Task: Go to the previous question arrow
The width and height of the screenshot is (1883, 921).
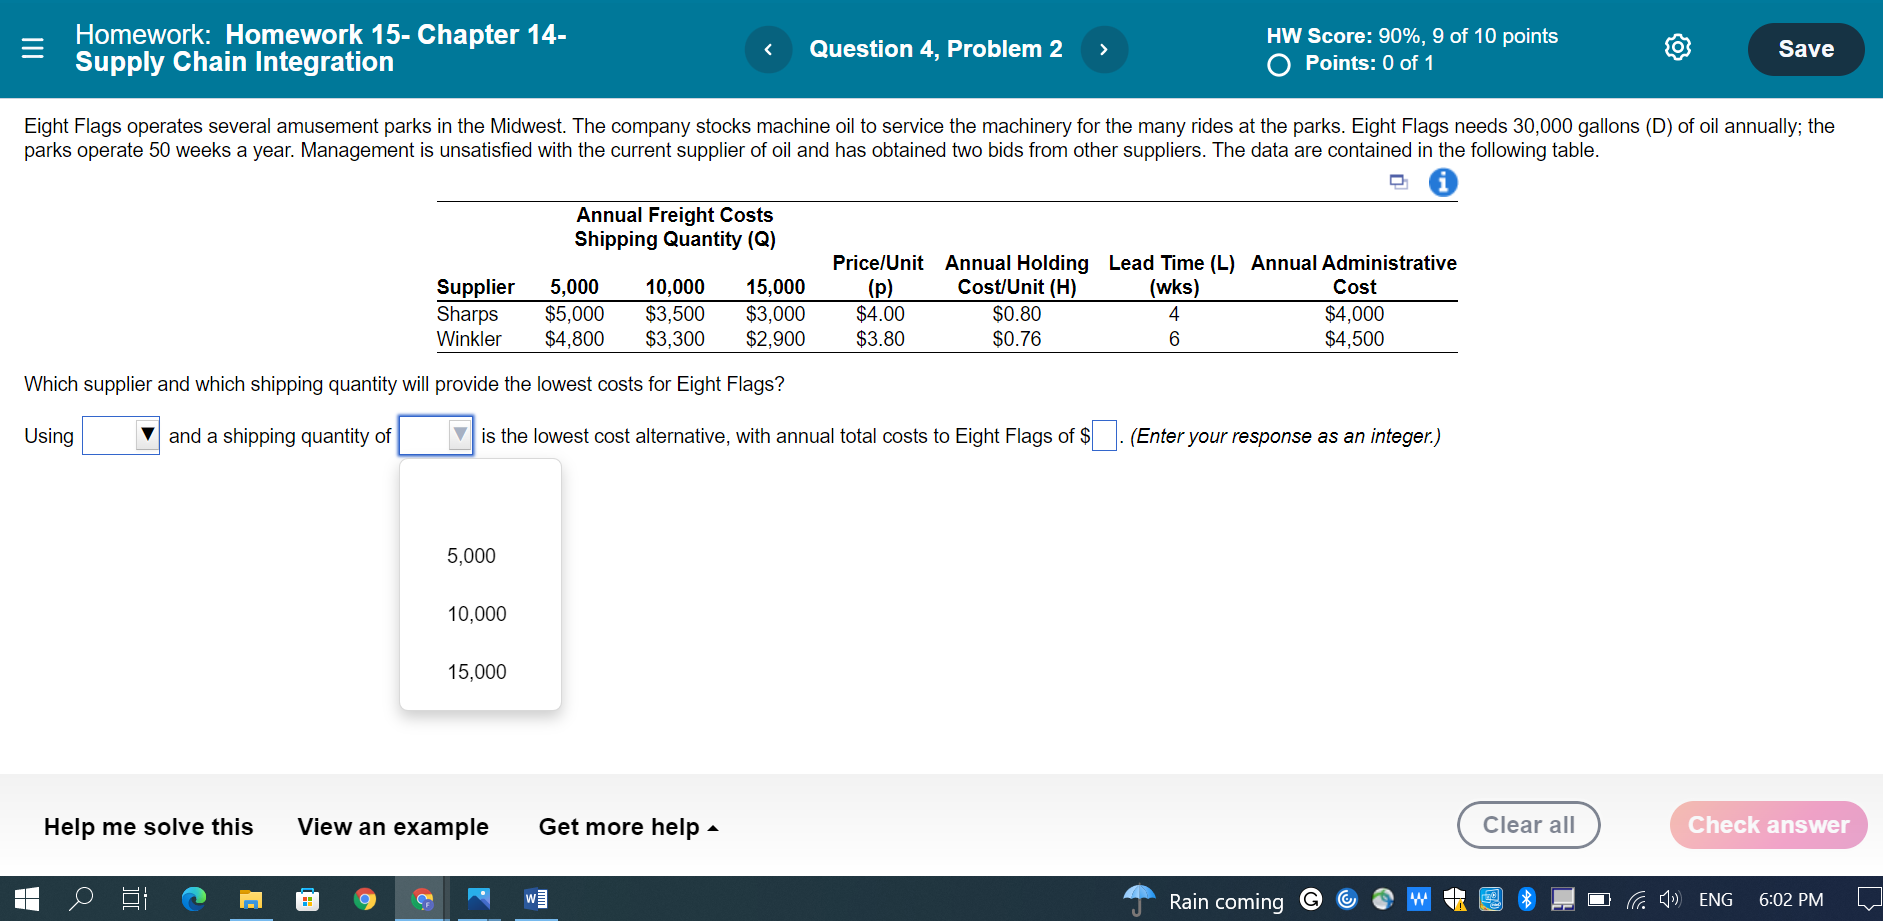Action: 768,48
